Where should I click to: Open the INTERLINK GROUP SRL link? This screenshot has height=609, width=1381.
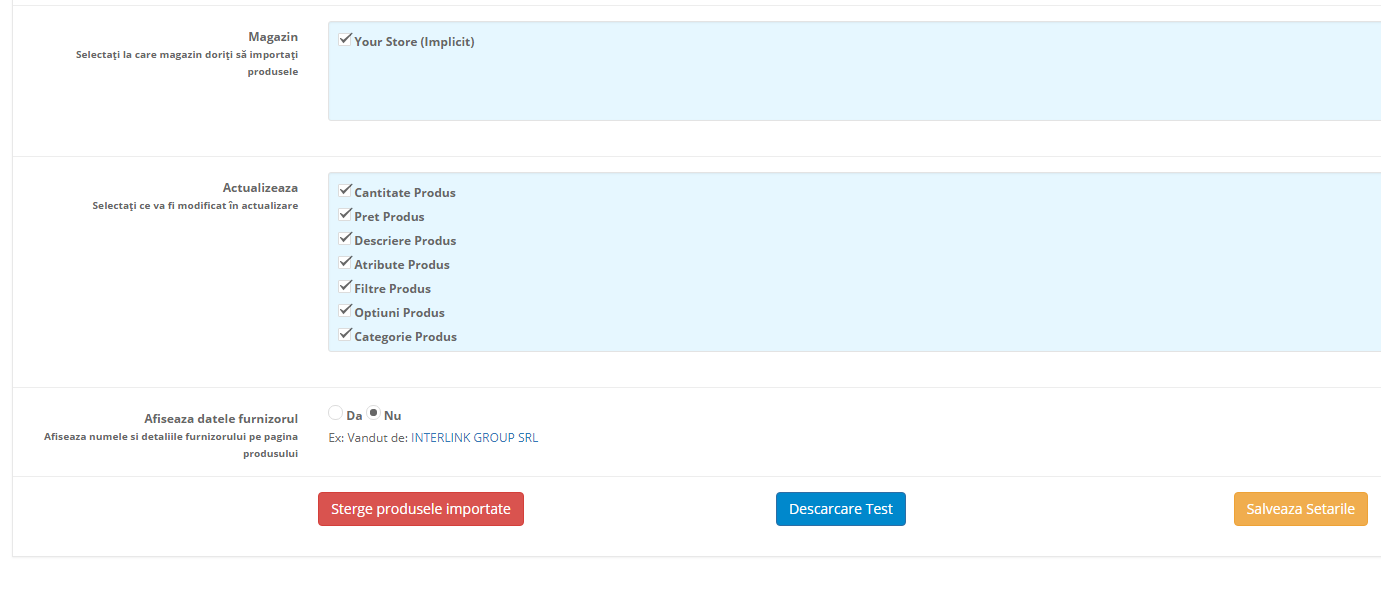coord(474,437)
